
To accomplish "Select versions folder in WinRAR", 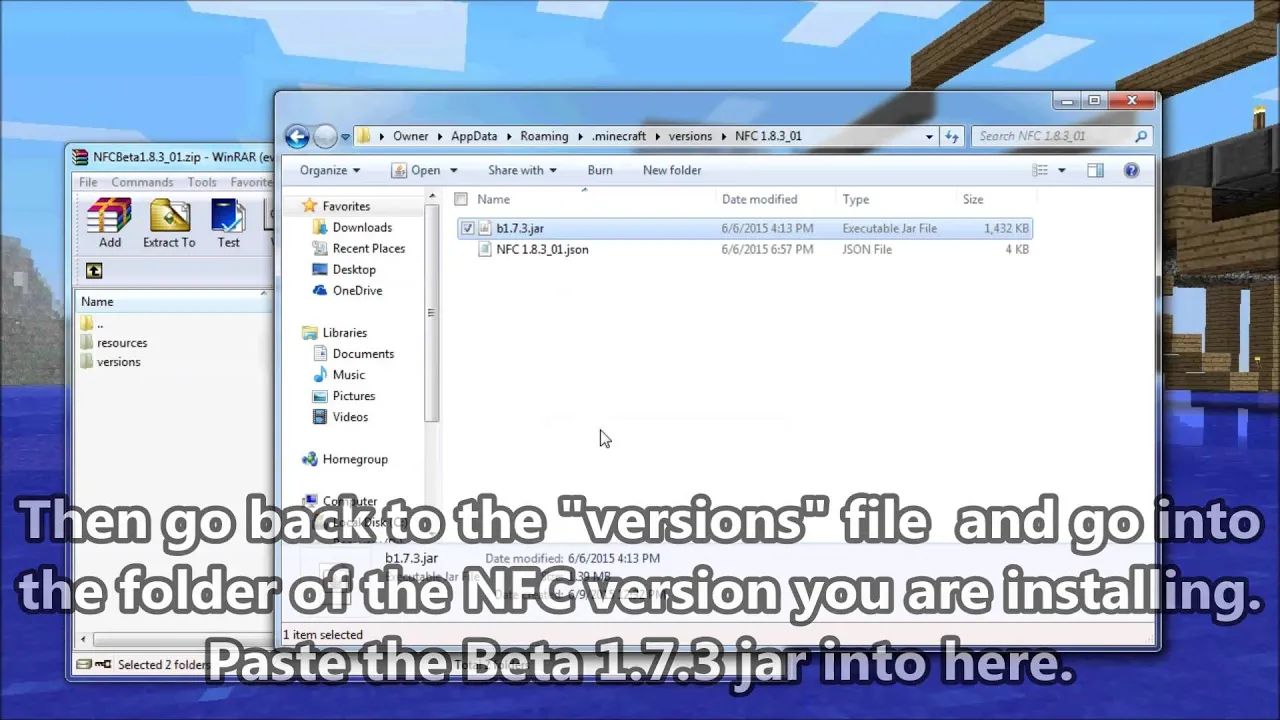I will click(x=118, y=361).
